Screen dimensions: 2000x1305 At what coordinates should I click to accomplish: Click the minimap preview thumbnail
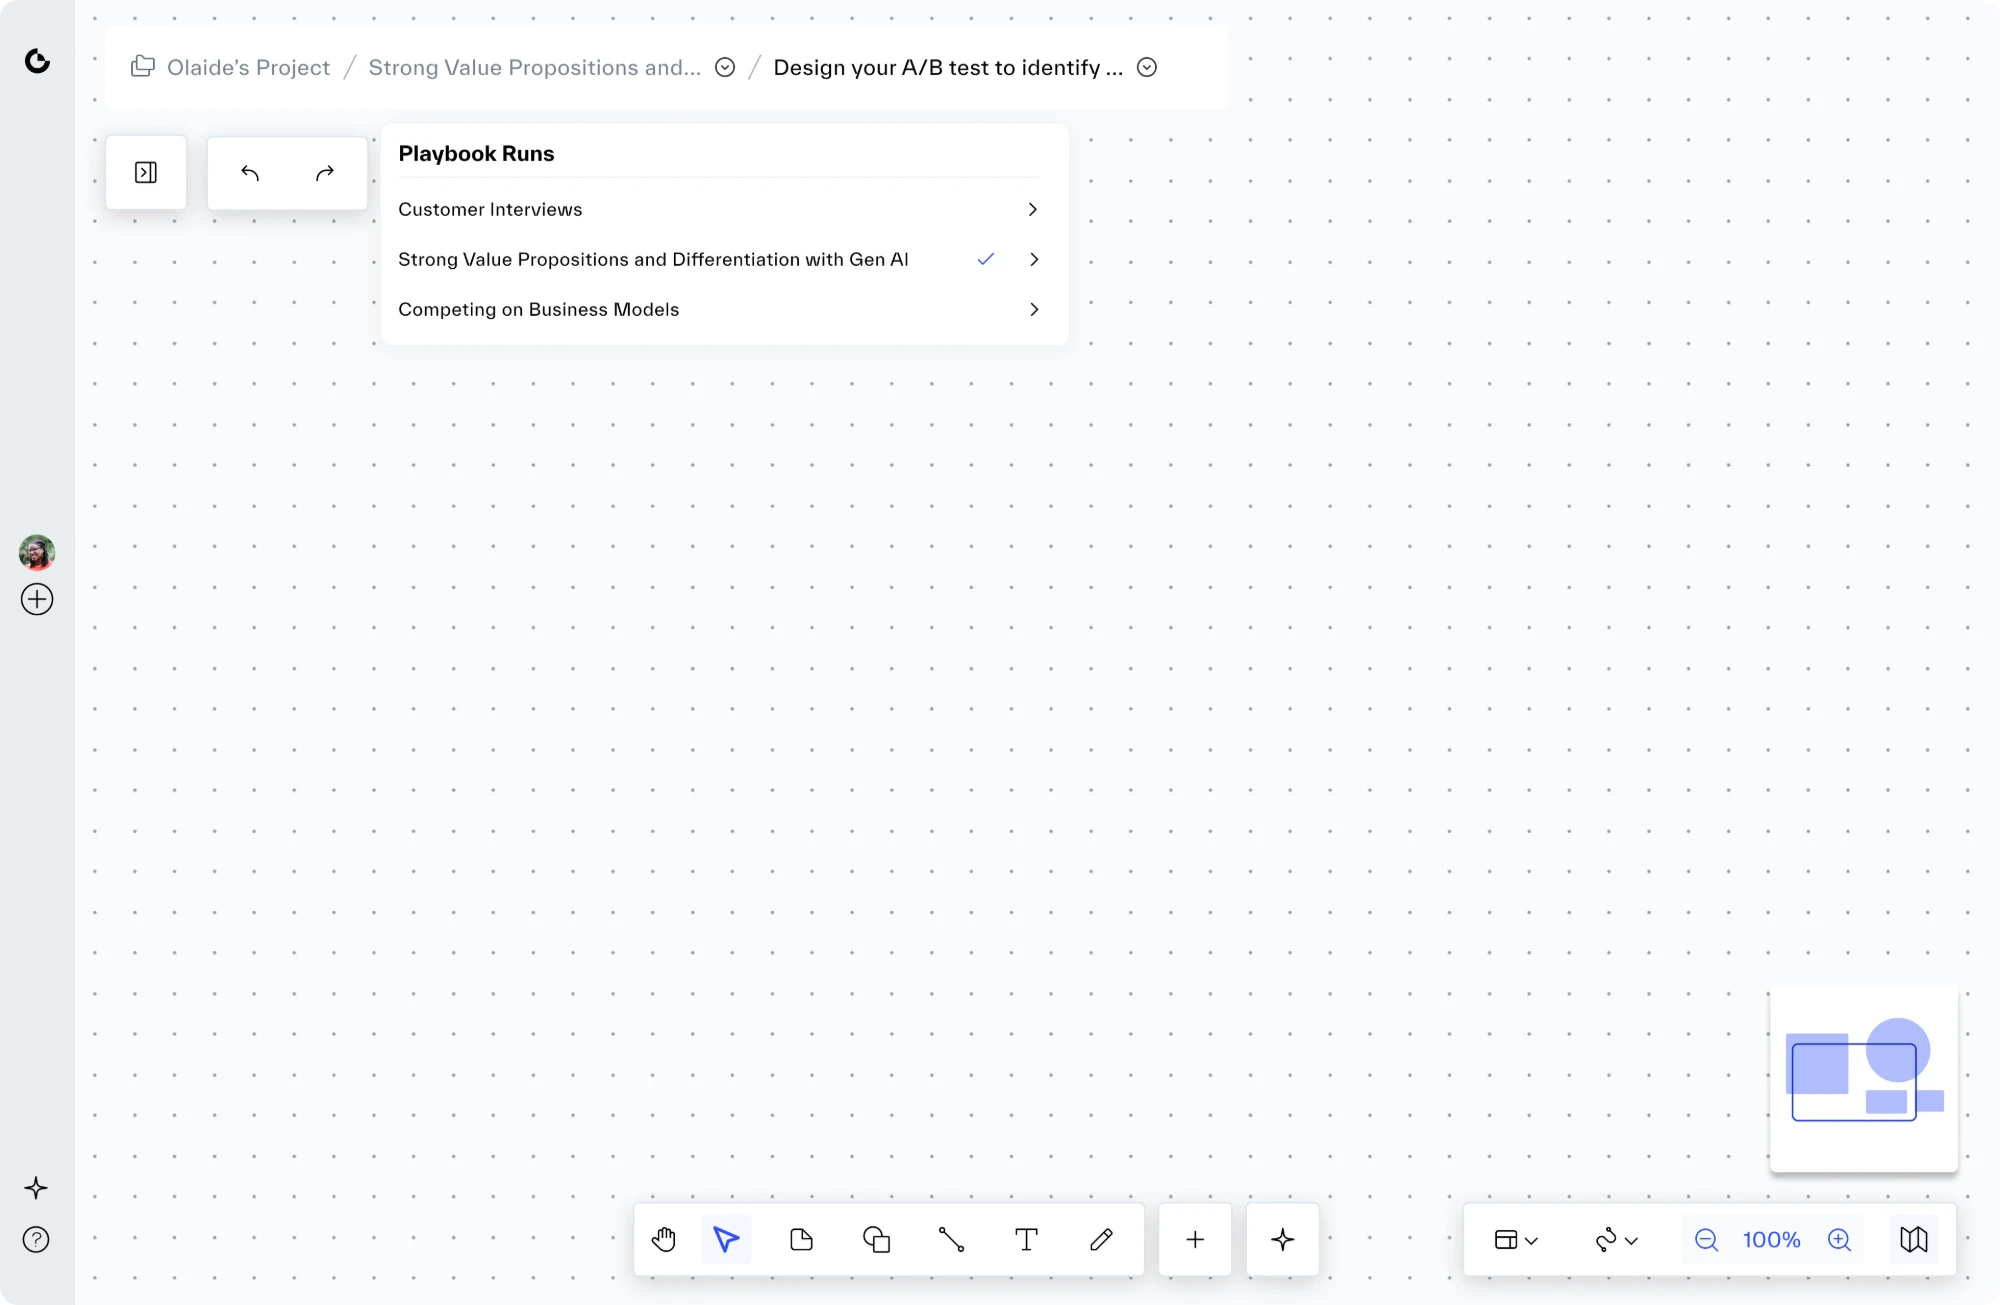pos(1864,1079)
